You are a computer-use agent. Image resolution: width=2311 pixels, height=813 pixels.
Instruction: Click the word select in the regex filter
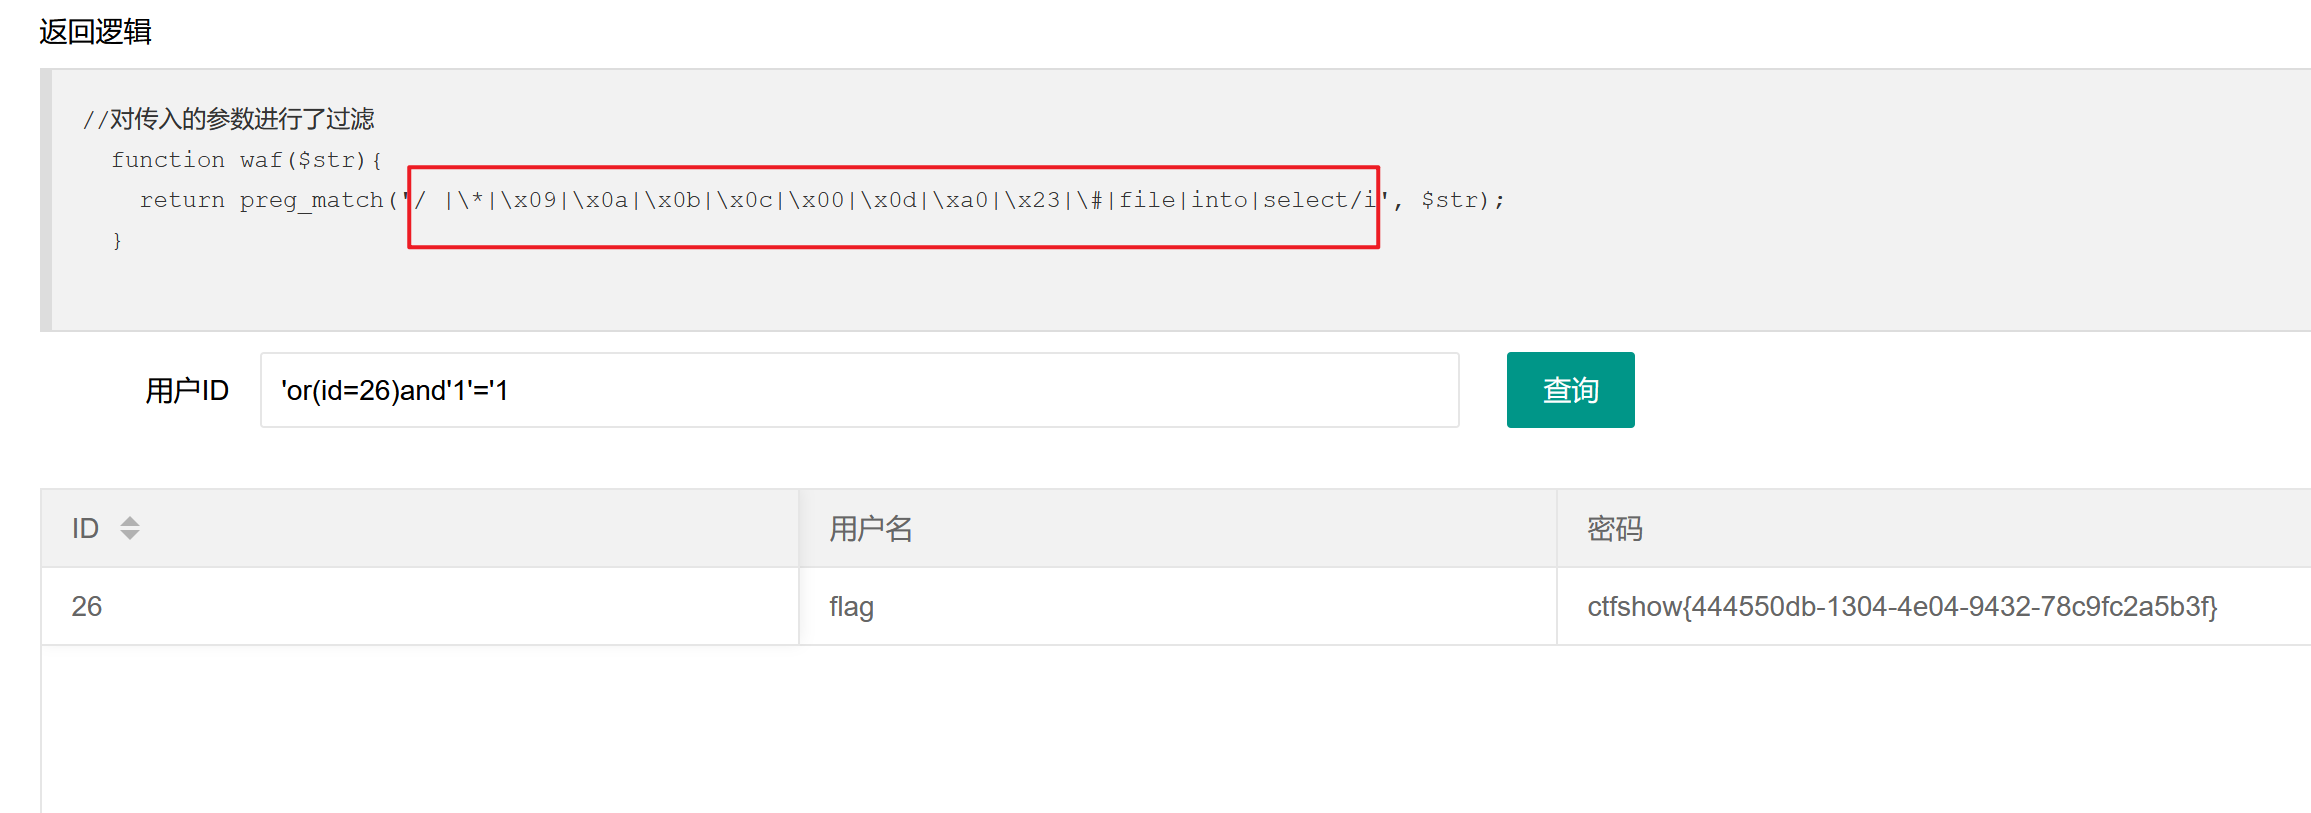pyautogui.click(x=1305, y=201)
